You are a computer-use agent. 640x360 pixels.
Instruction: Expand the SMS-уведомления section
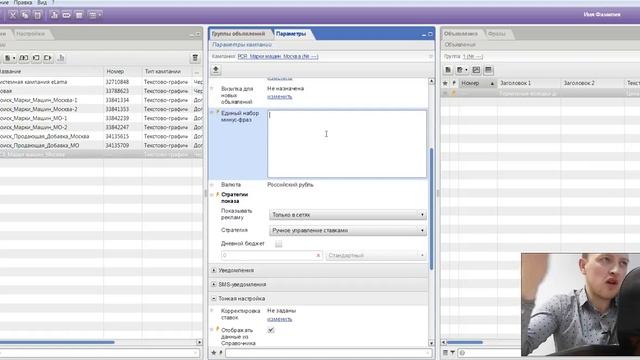[214, 284]
